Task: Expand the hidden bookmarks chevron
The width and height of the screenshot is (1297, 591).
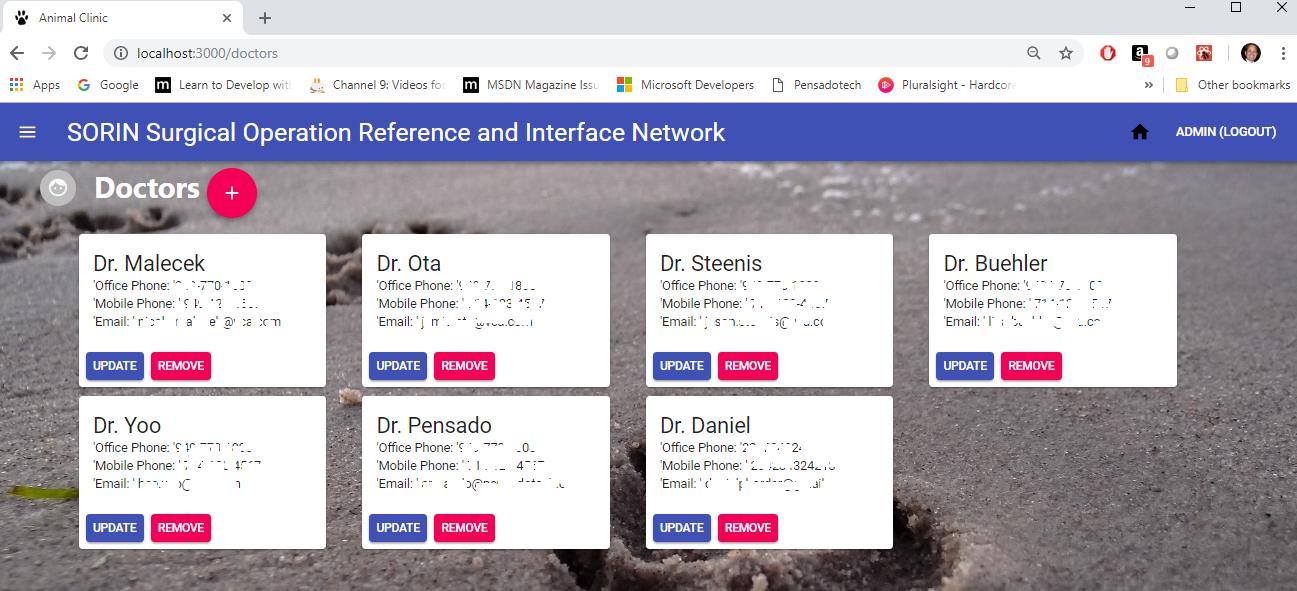Action: tap(1148, 85)
